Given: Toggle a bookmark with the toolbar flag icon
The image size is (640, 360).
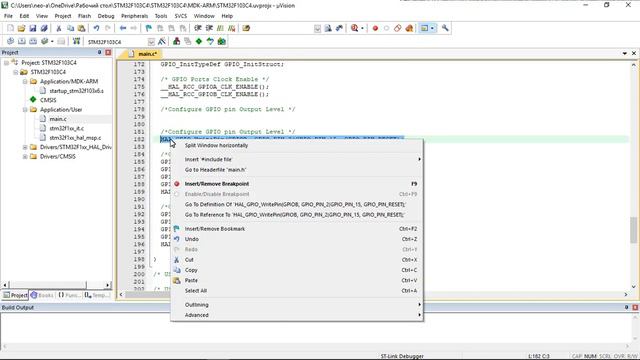Looking at the screenshot, I should tap(149, 28).
